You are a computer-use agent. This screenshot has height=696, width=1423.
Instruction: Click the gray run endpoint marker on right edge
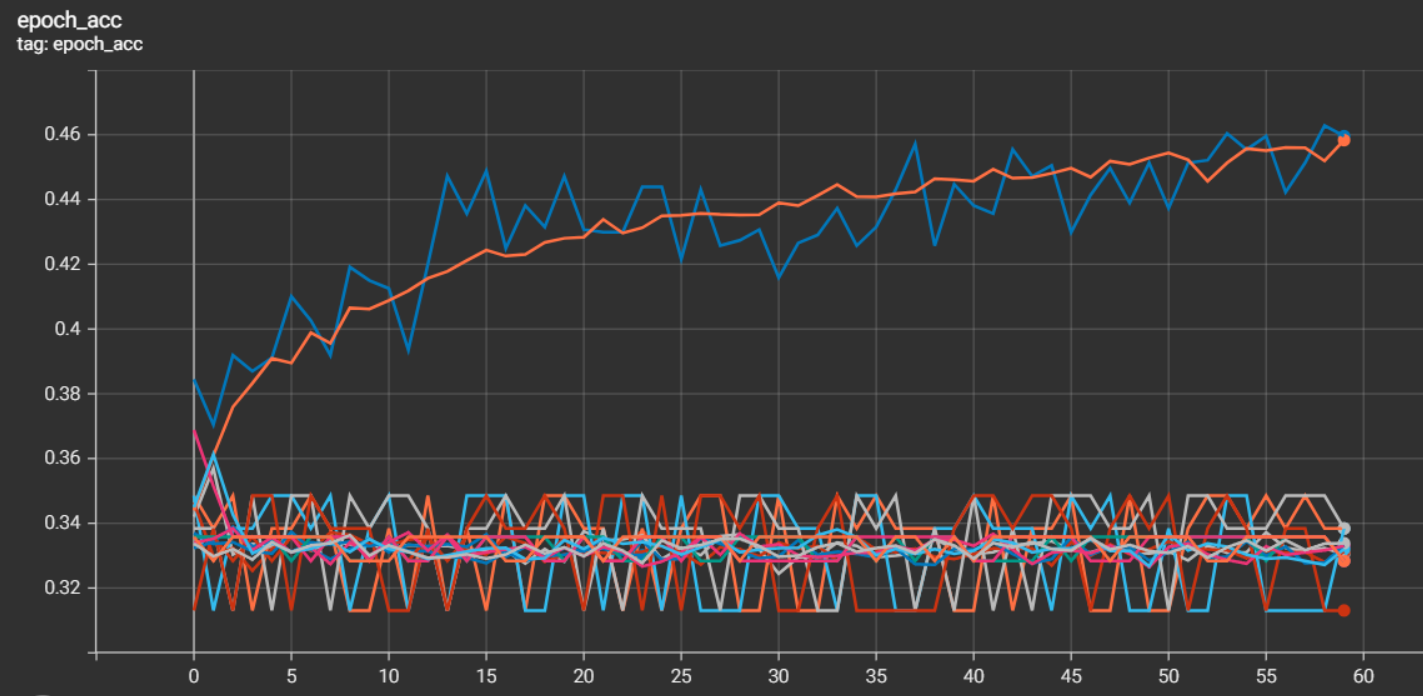coord(1345,527)
